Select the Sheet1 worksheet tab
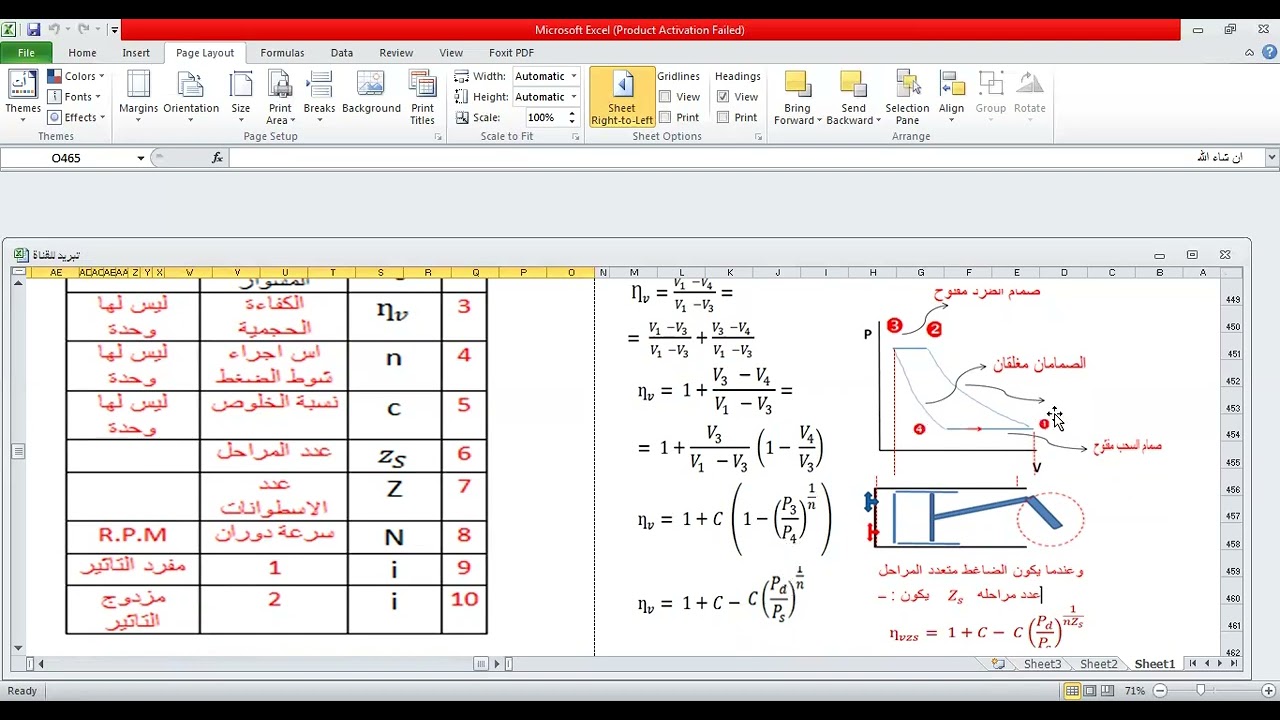 [x=1154, y=664]
